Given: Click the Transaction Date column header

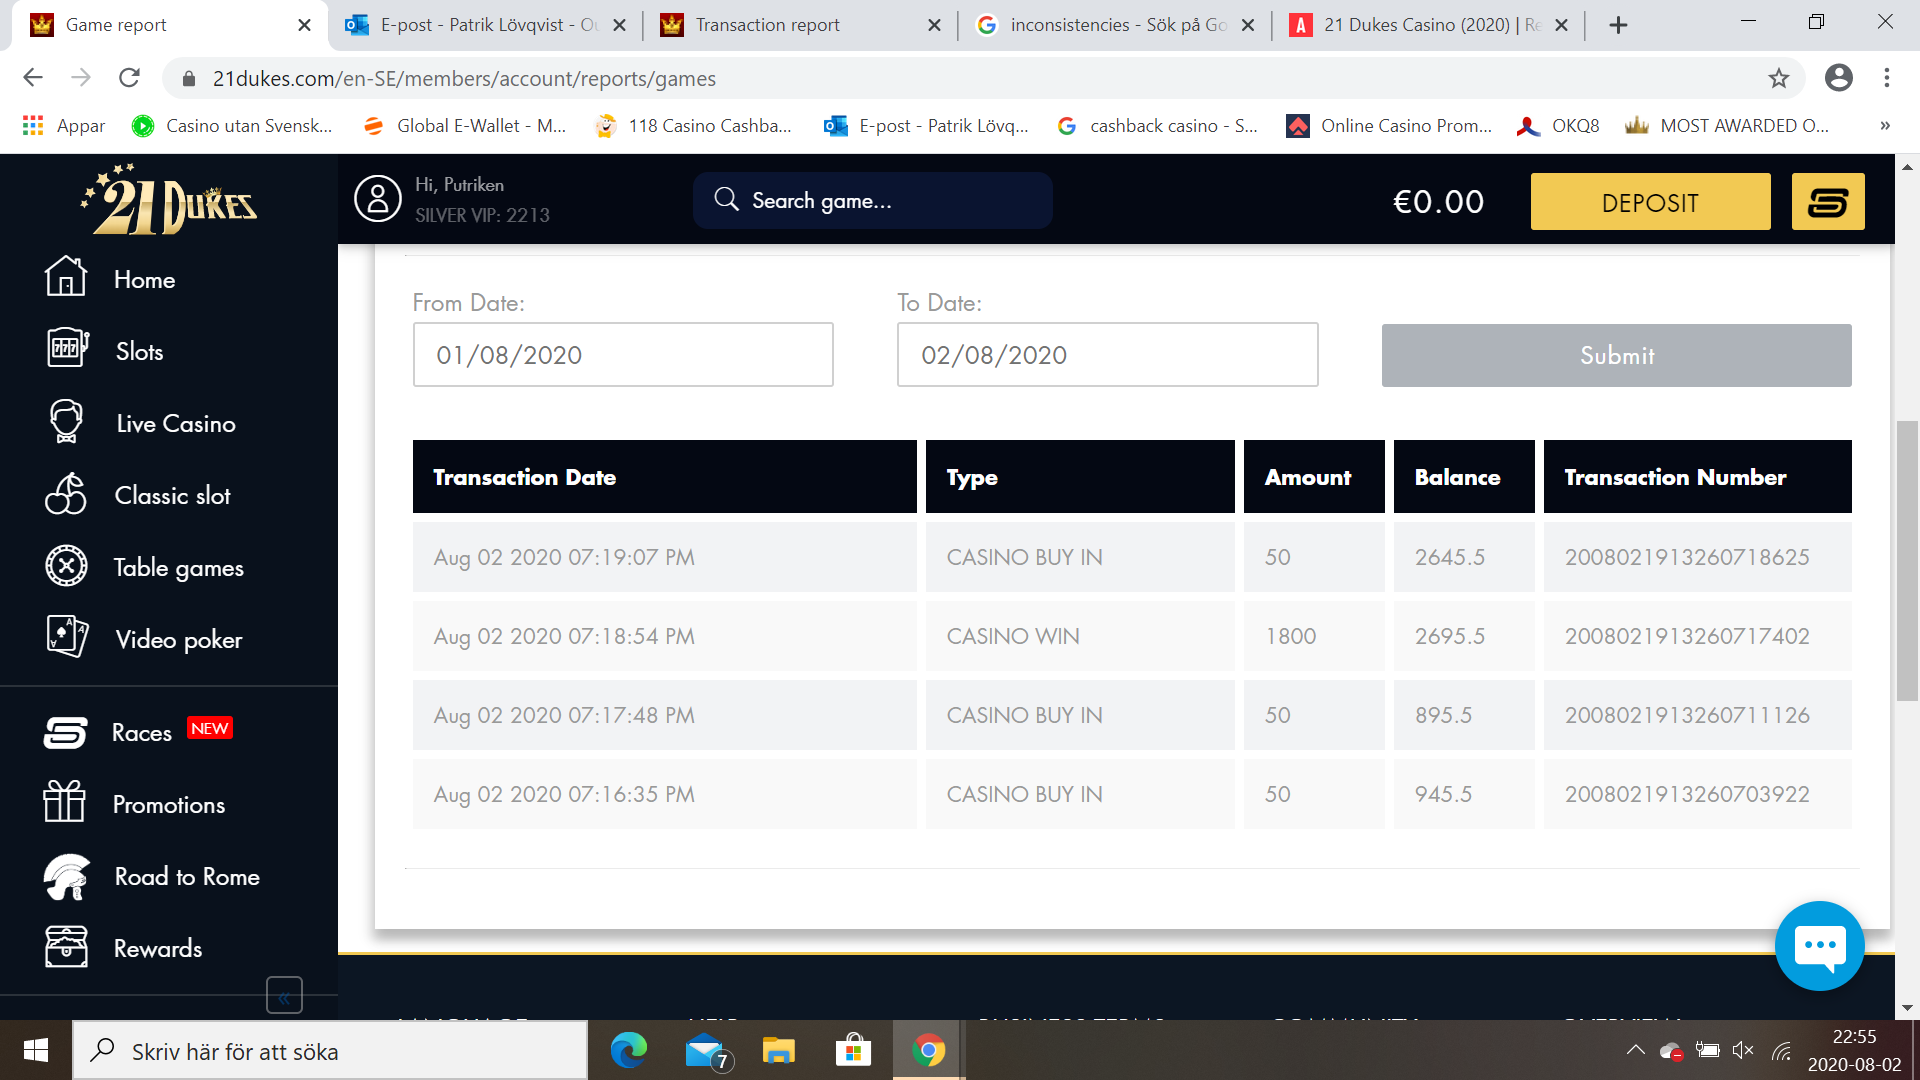Looking at the screenshot, I should pyautogui.click(x=665, y=477).
